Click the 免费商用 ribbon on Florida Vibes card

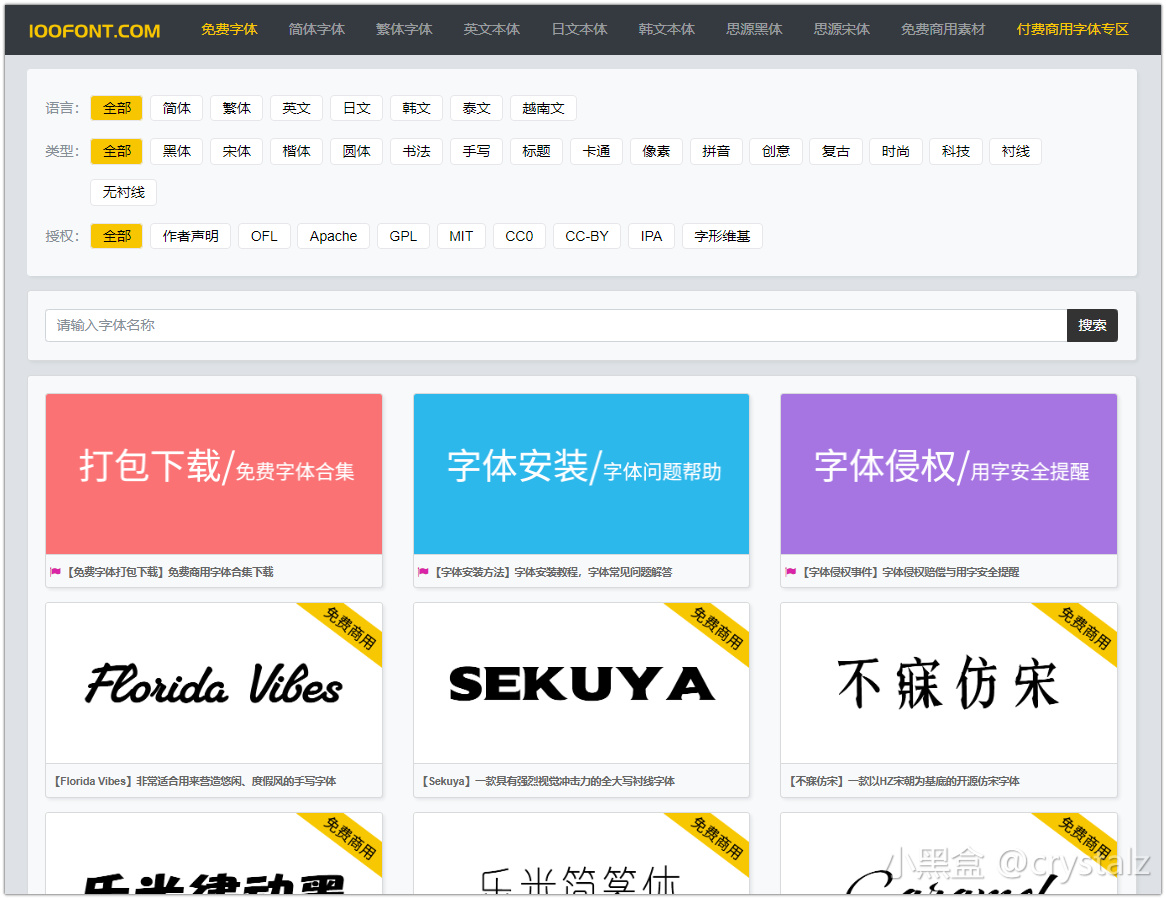tap(347, 629)
